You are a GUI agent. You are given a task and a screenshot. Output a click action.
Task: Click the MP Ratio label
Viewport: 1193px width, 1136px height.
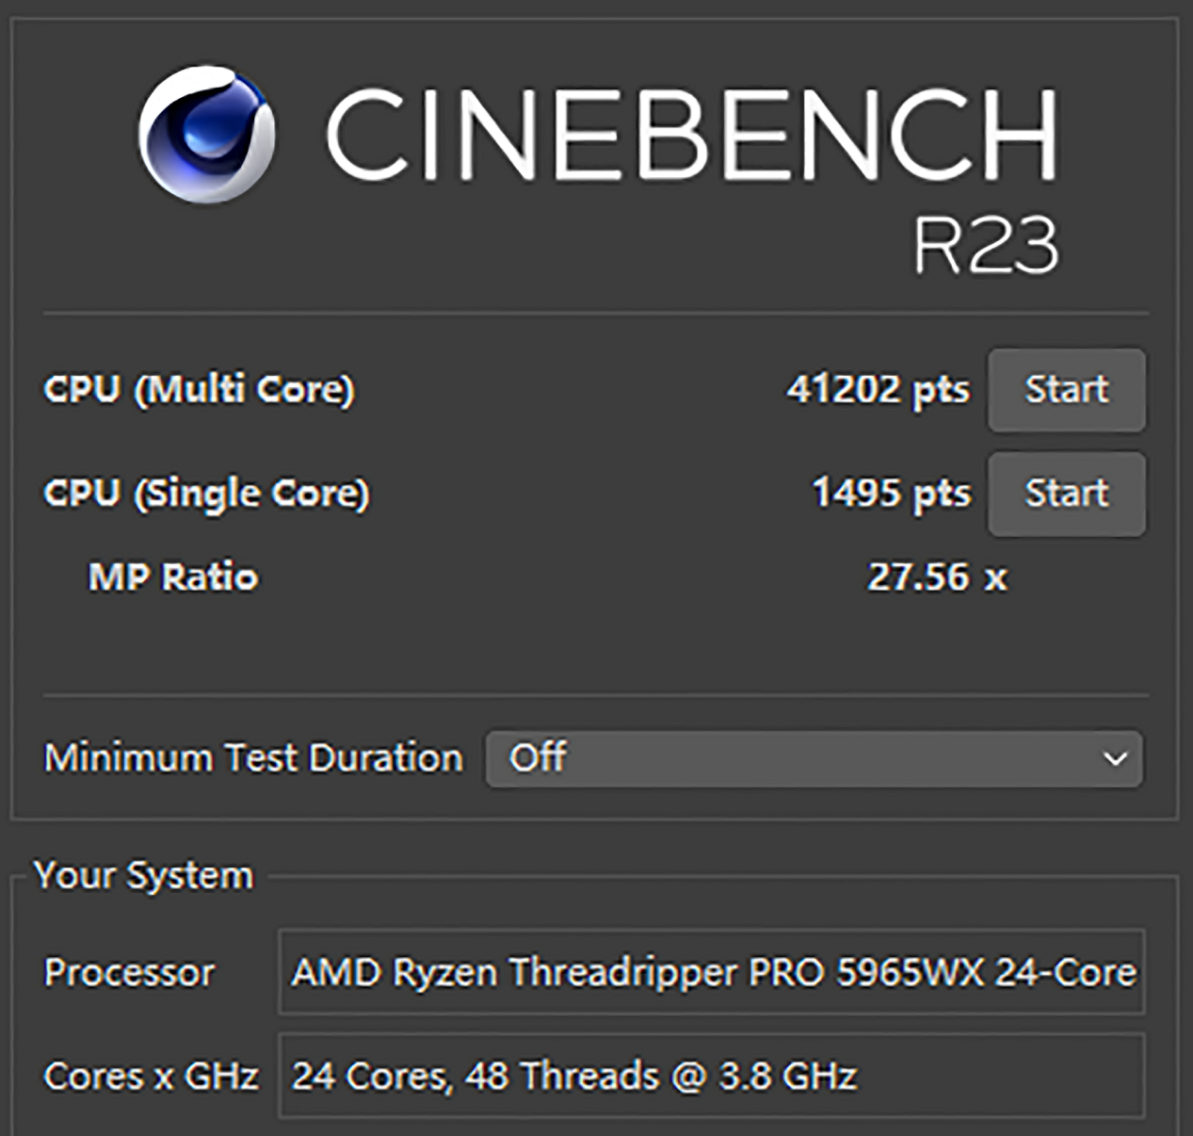point(173,577)
